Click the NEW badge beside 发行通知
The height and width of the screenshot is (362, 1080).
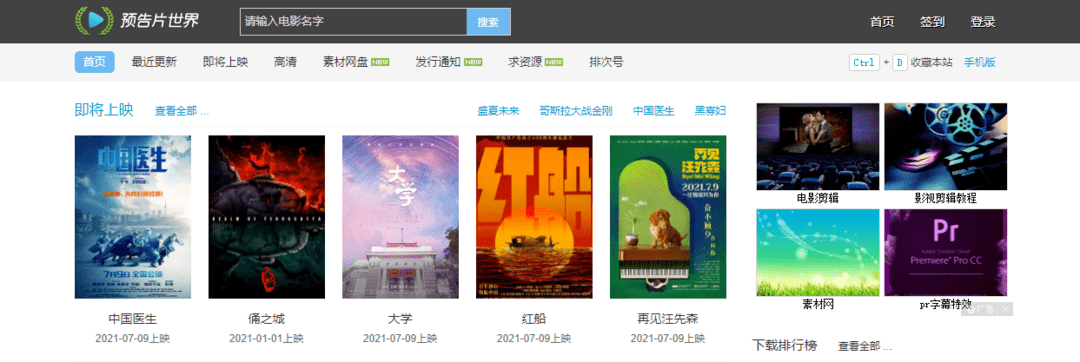coord(472,62)
